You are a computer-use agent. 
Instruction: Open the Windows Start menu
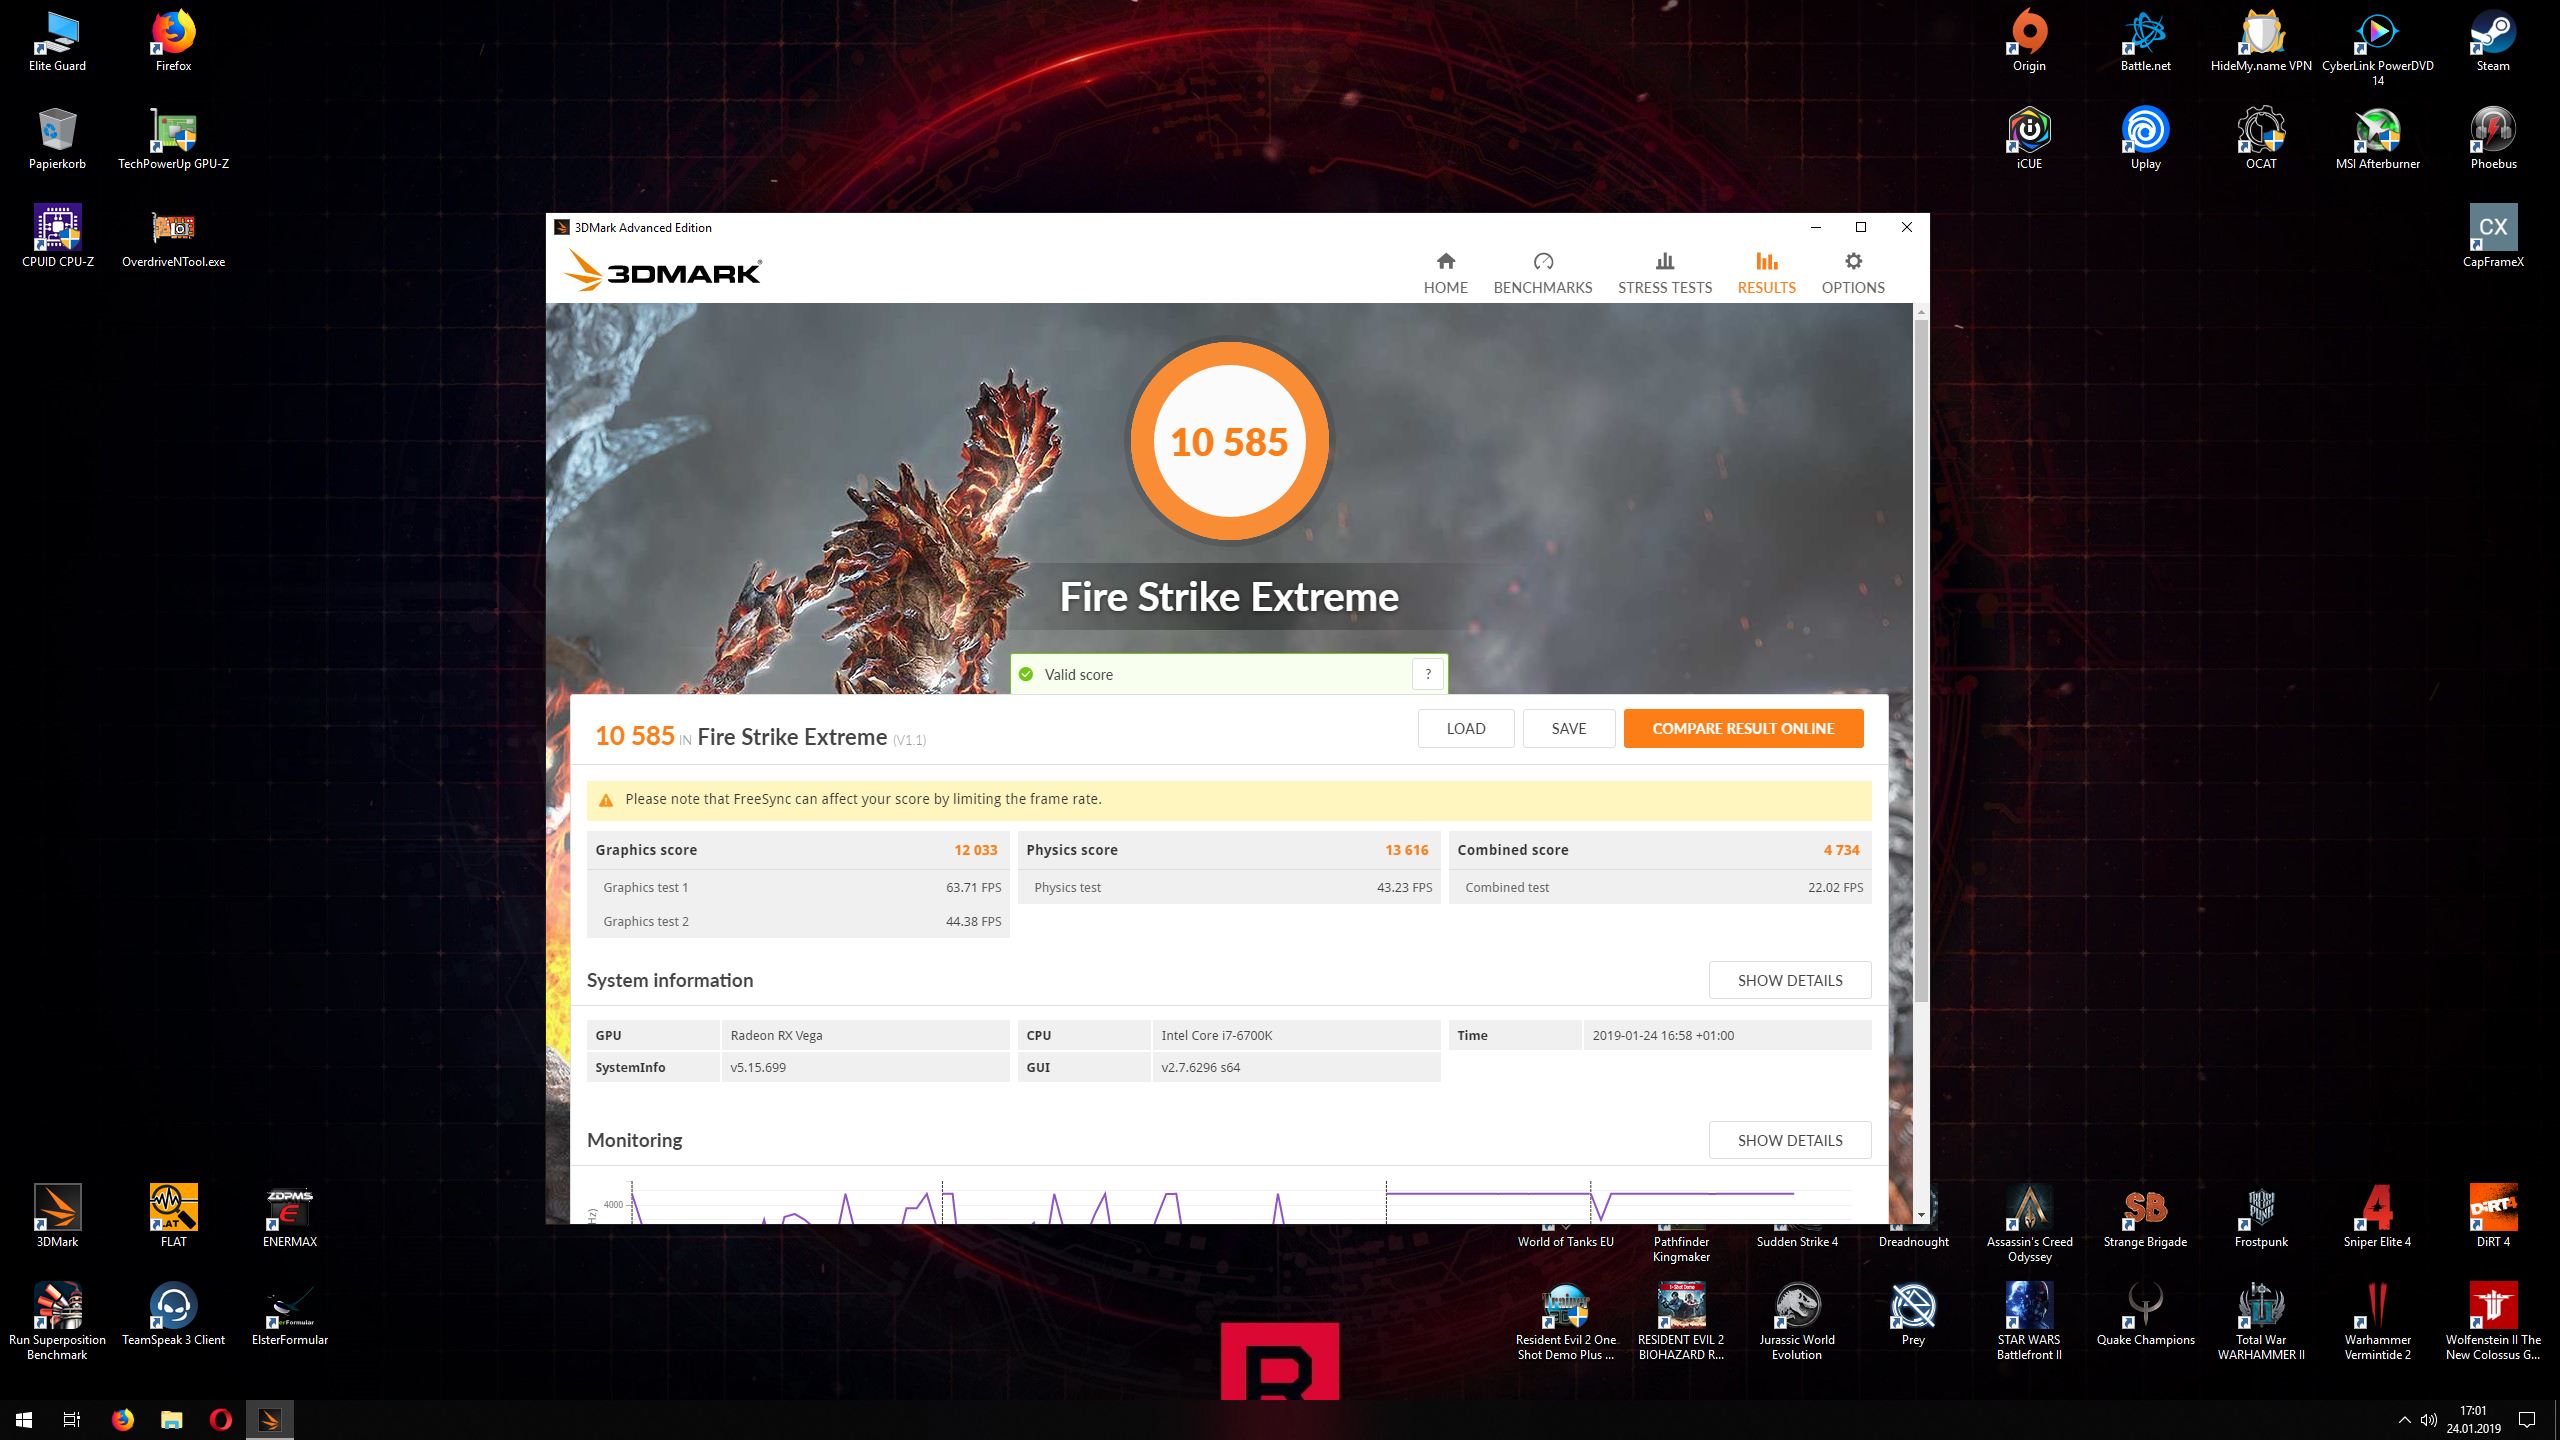click(x=24, y=1419)
